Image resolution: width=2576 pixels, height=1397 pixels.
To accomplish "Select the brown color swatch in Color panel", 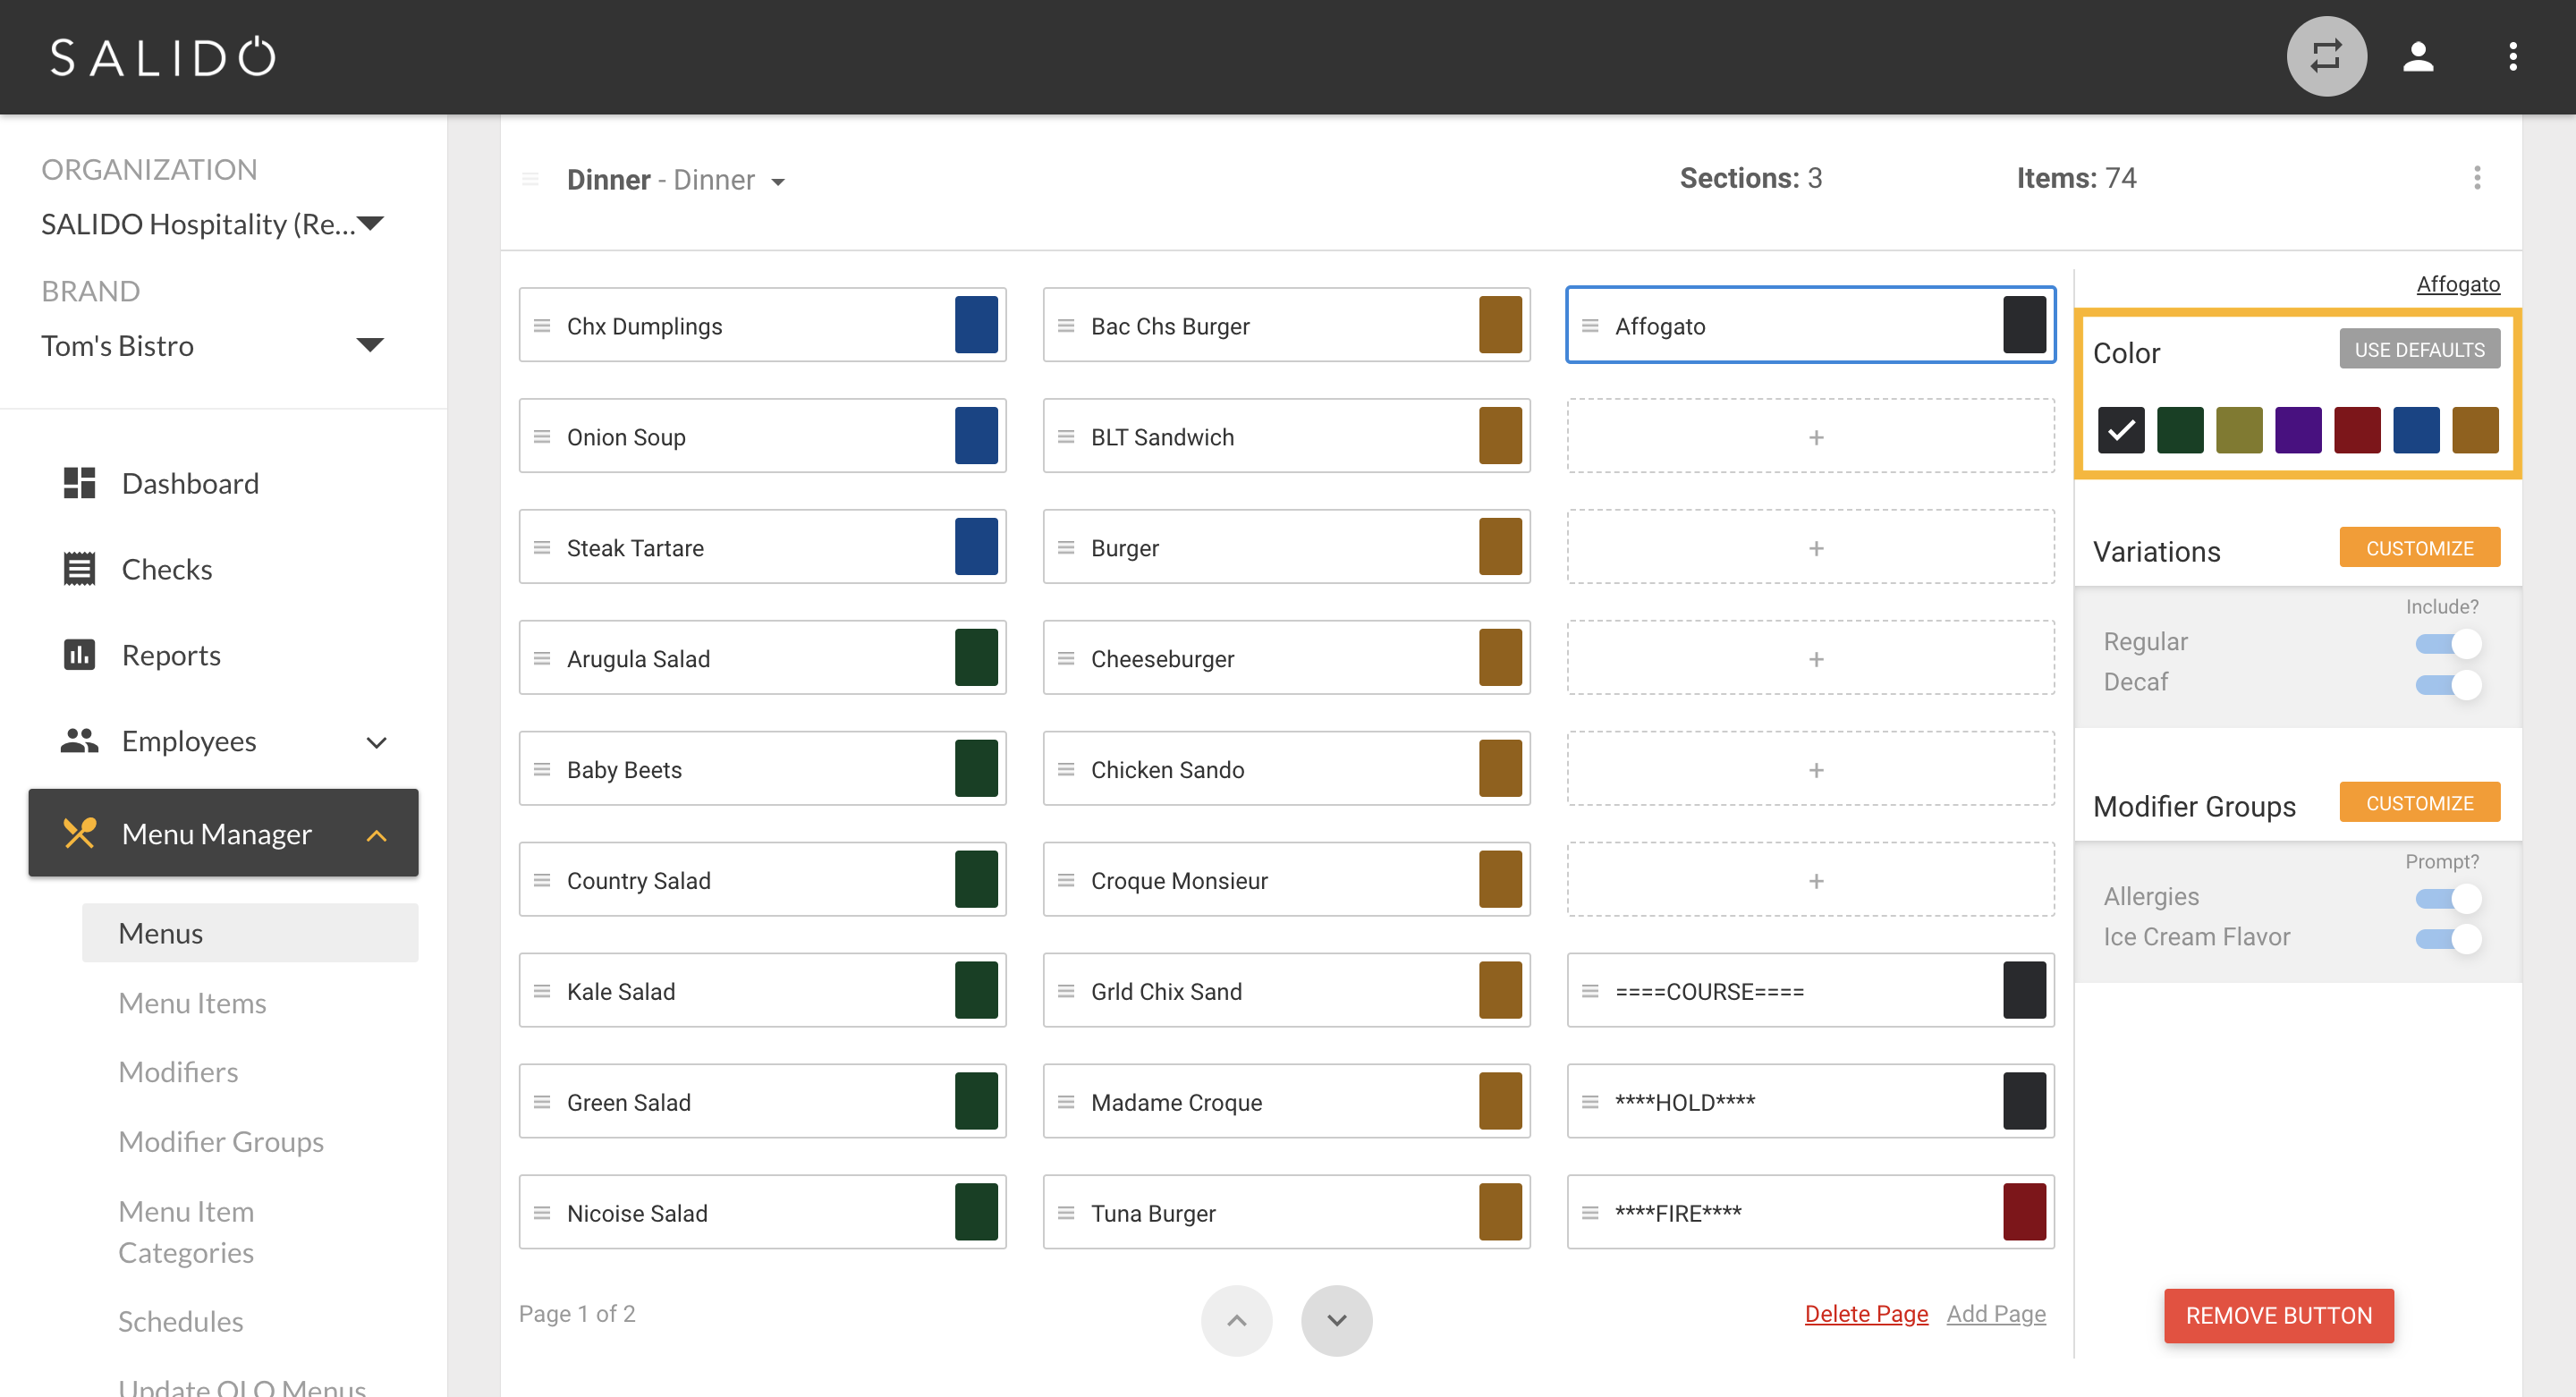I will click(2474, 430).
